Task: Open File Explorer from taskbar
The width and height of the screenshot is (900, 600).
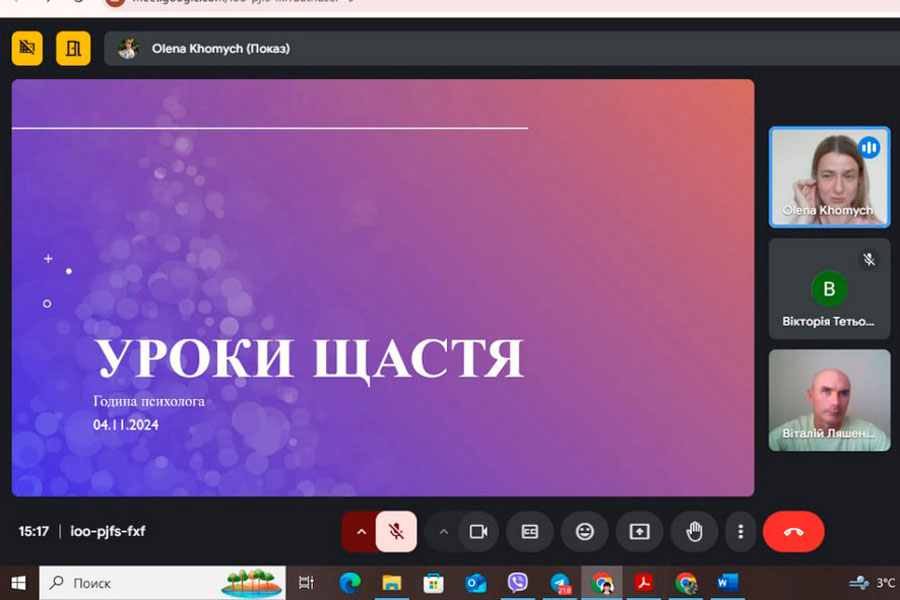Action: [391, 583]
